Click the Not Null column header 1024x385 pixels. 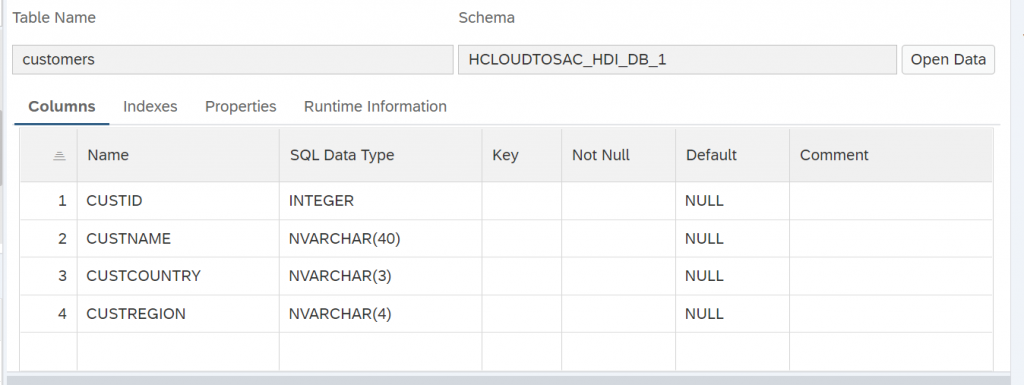[x=618, y=155]
